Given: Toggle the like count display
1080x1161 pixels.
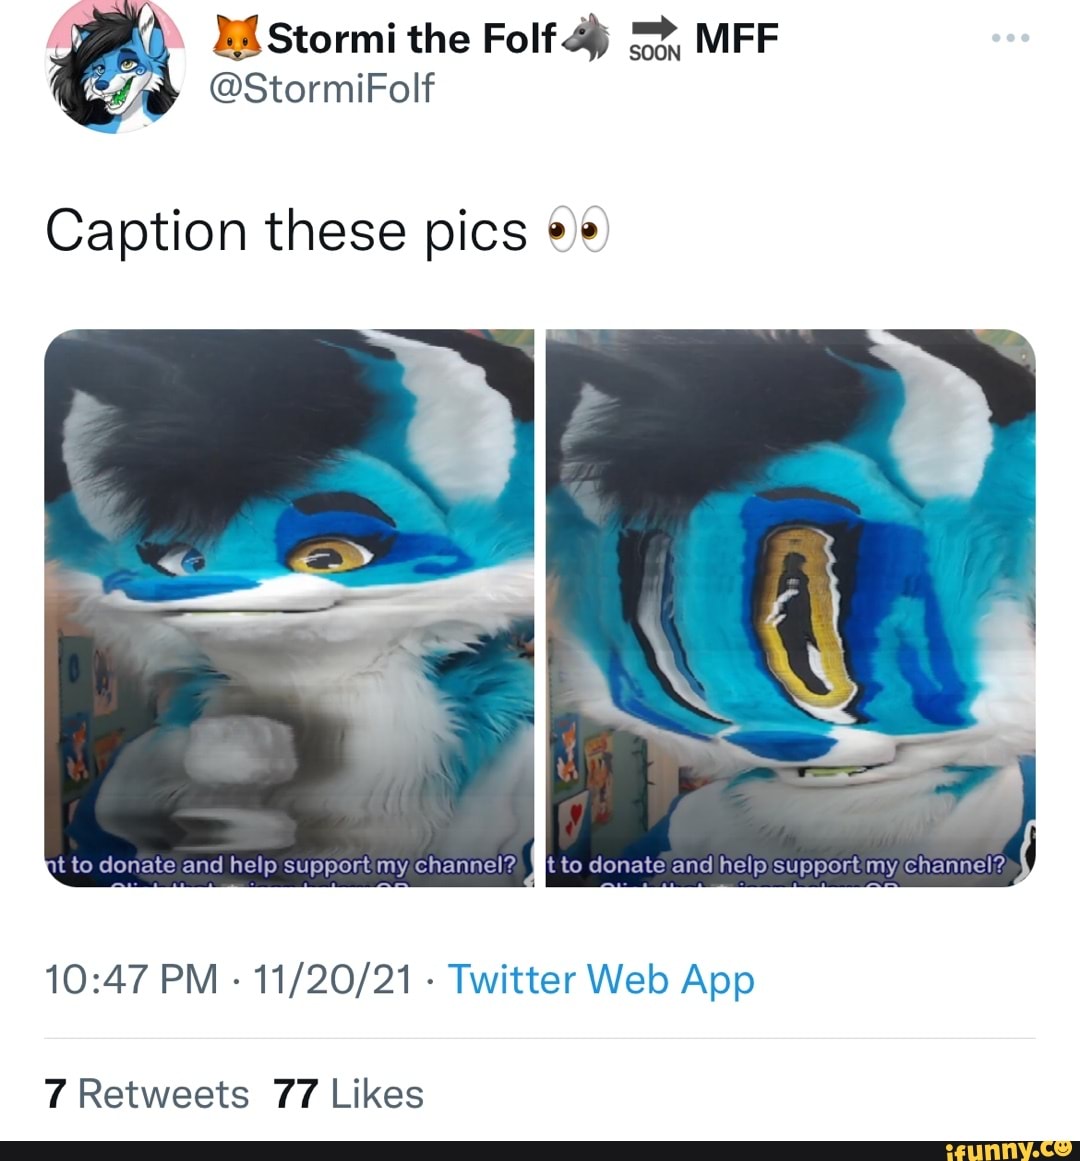Looking at the screenshot, I should 346,1094.
